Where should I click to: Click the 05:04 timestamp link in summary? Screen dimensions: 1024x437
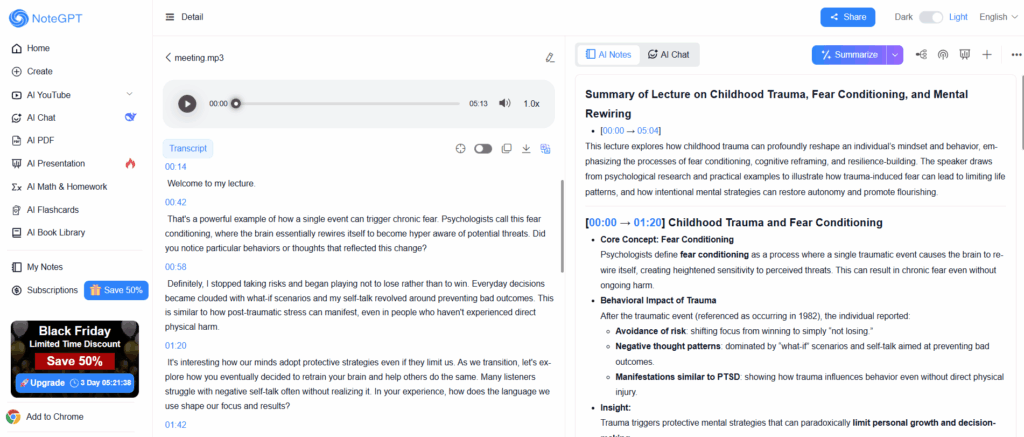pos(648,131)
